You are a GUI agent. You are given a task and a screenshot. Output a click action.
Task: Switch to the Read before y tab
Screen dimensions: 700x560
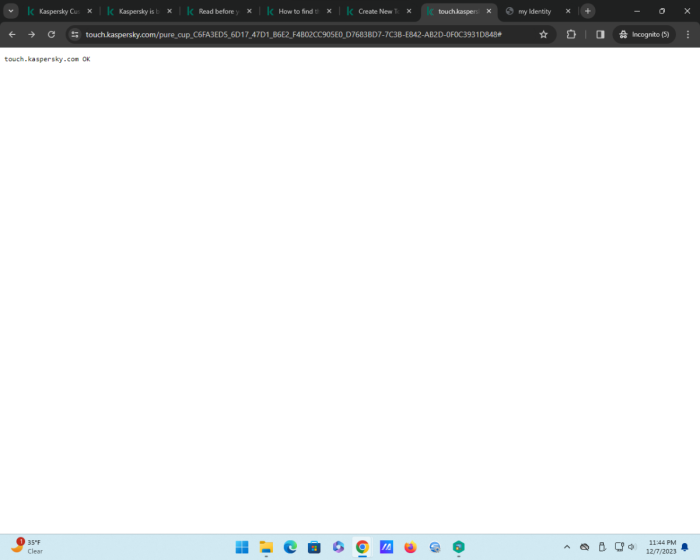click(x=219, y=11)
